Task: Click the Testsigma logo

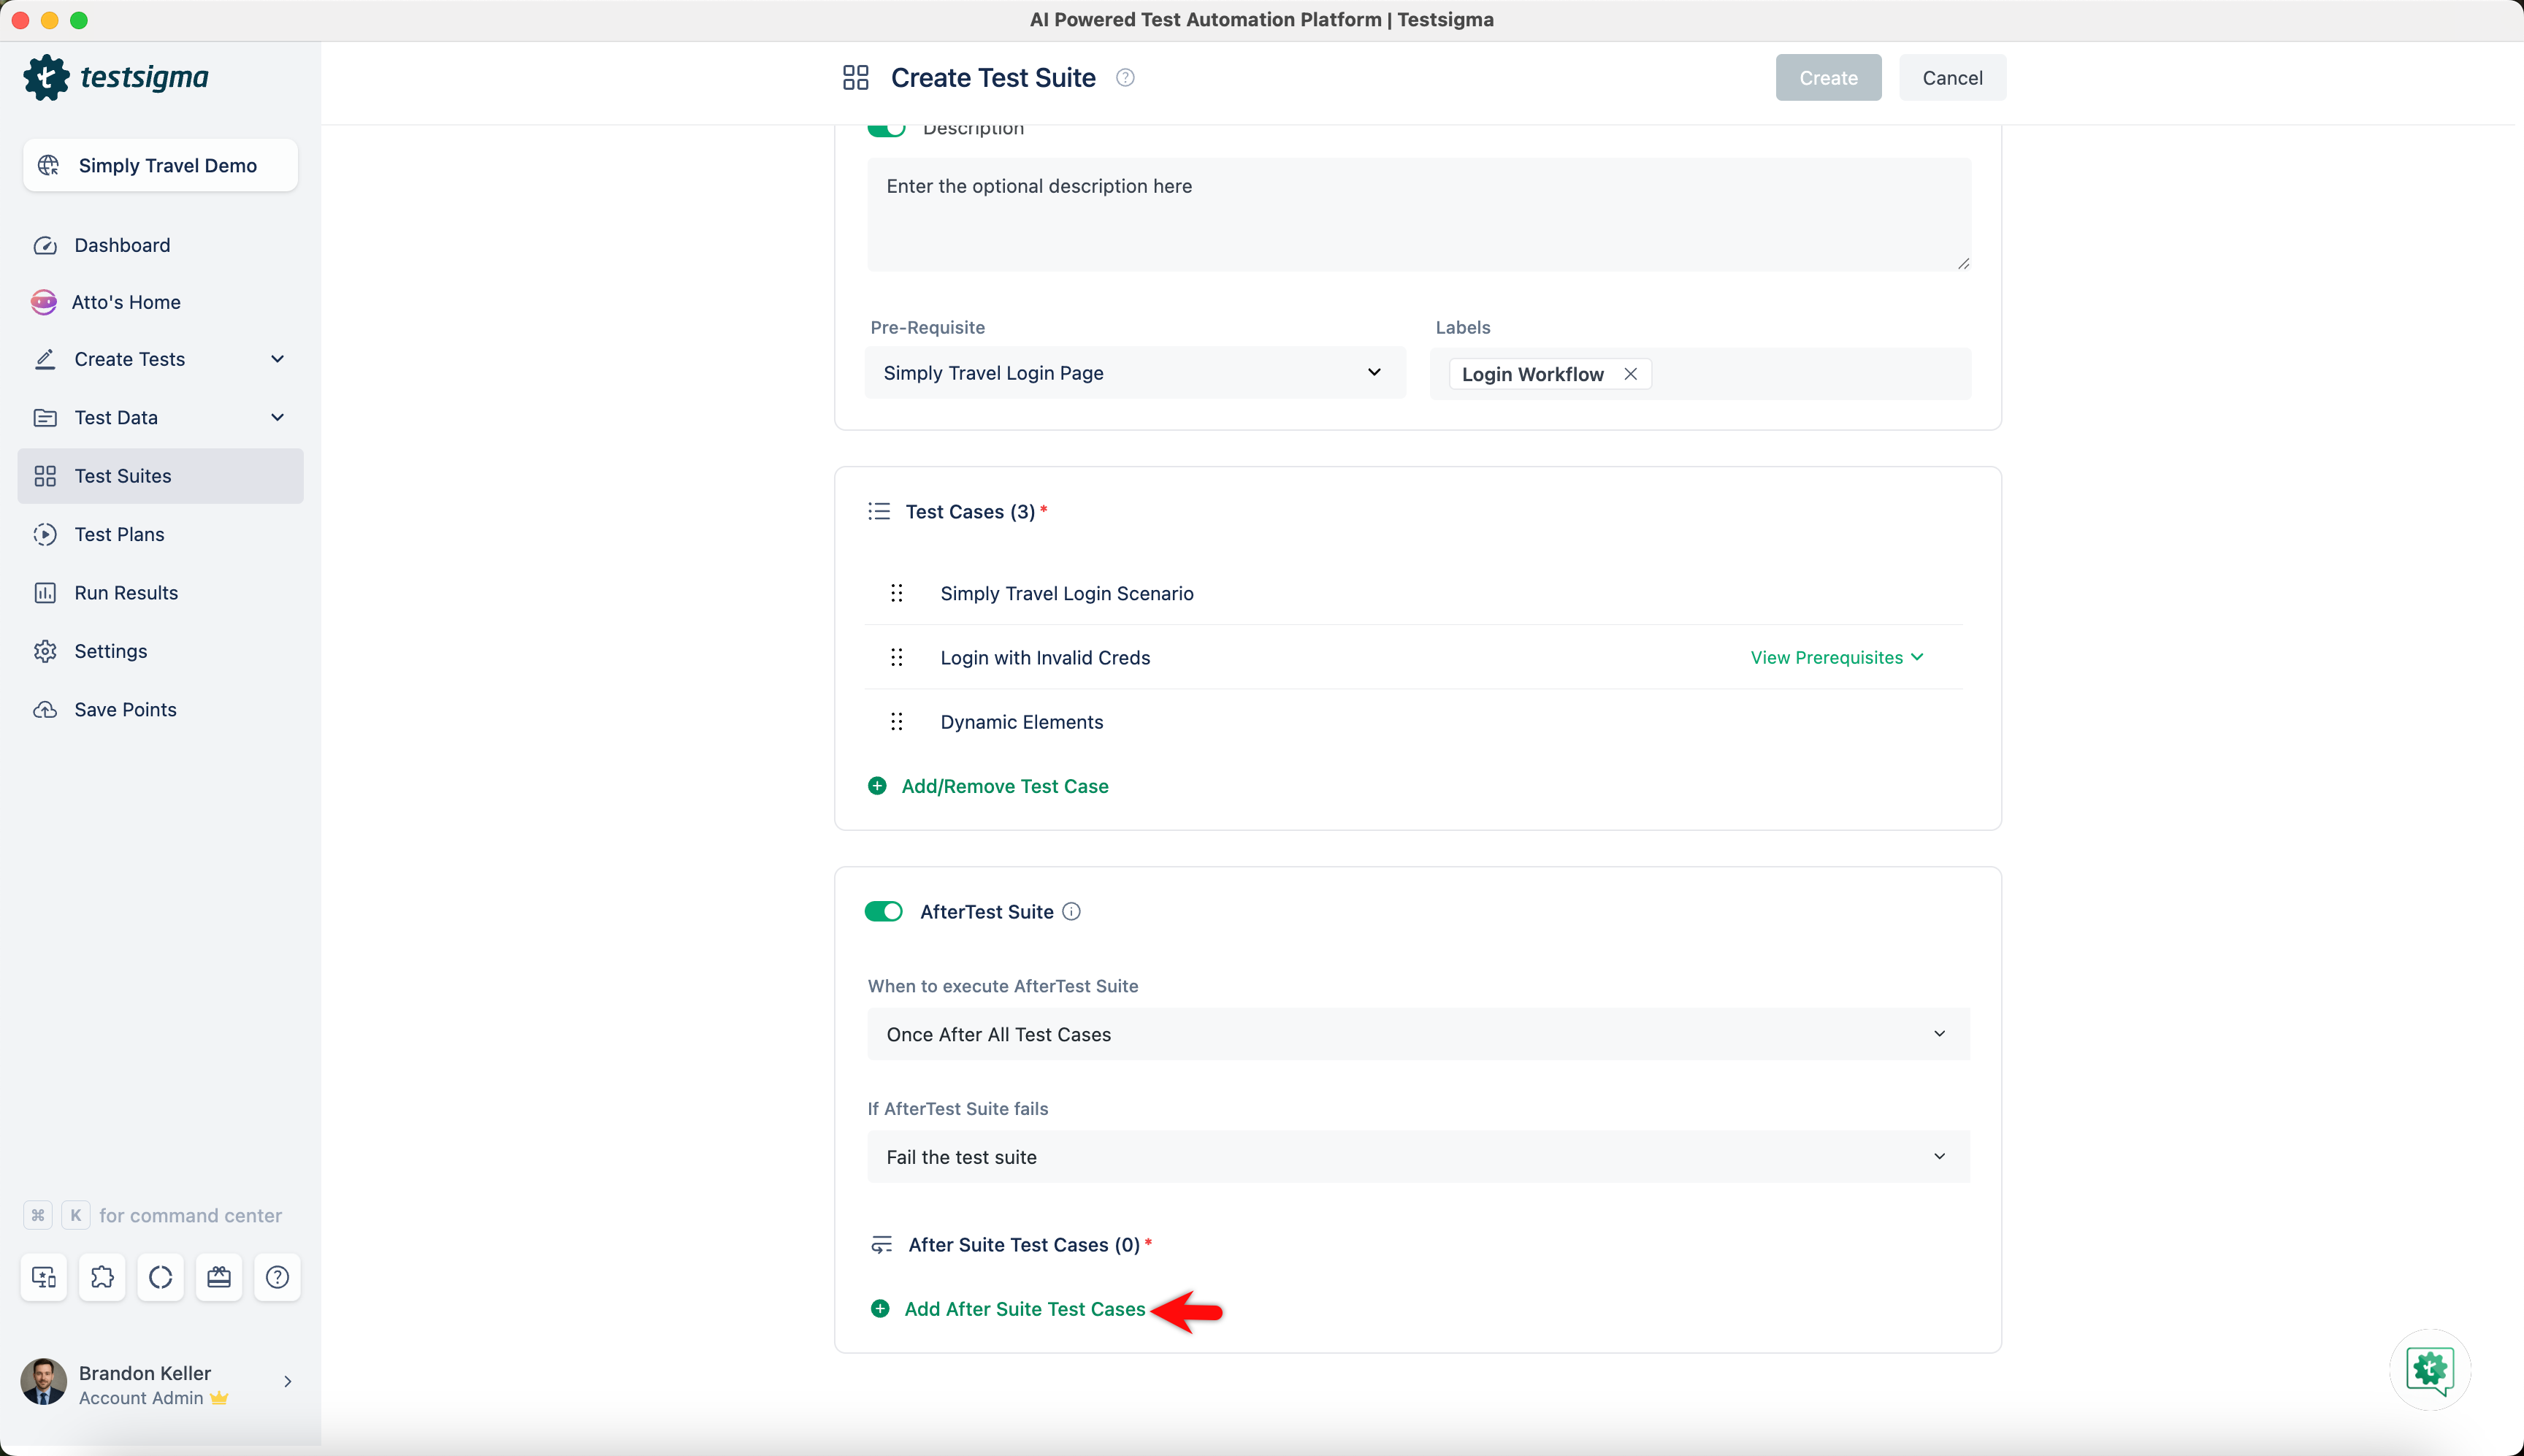Action: tap(115, 77)
